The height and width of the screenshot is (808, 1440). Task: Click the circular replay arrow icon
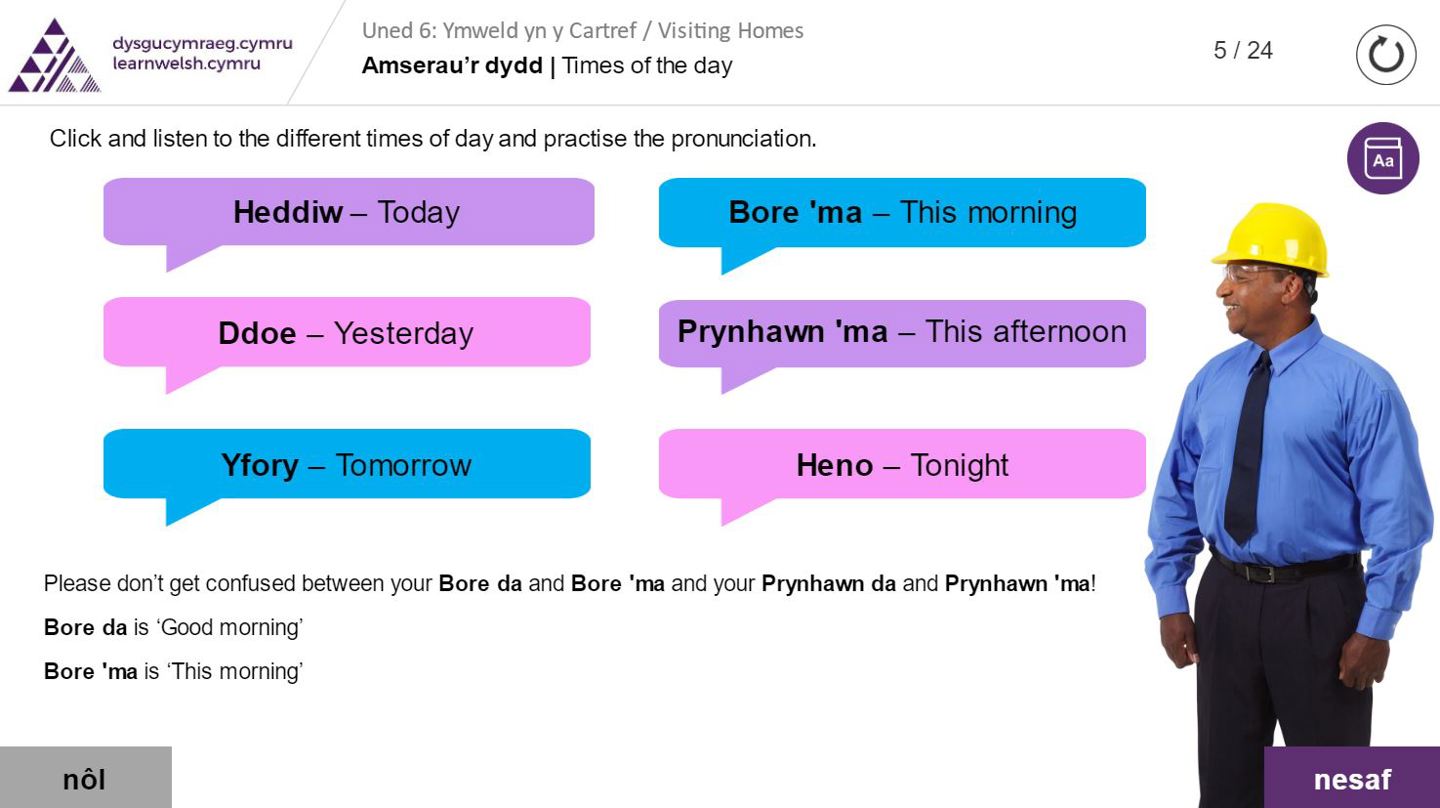(x=1386, y=55)
